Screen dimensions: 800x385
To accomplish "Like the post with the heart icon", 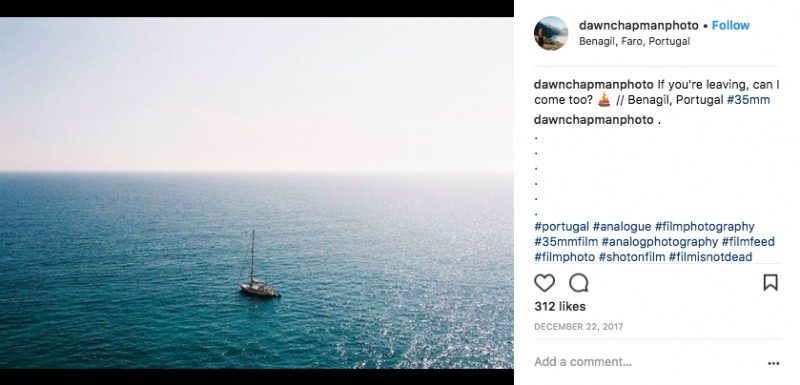I will click(x=544, y=283).
